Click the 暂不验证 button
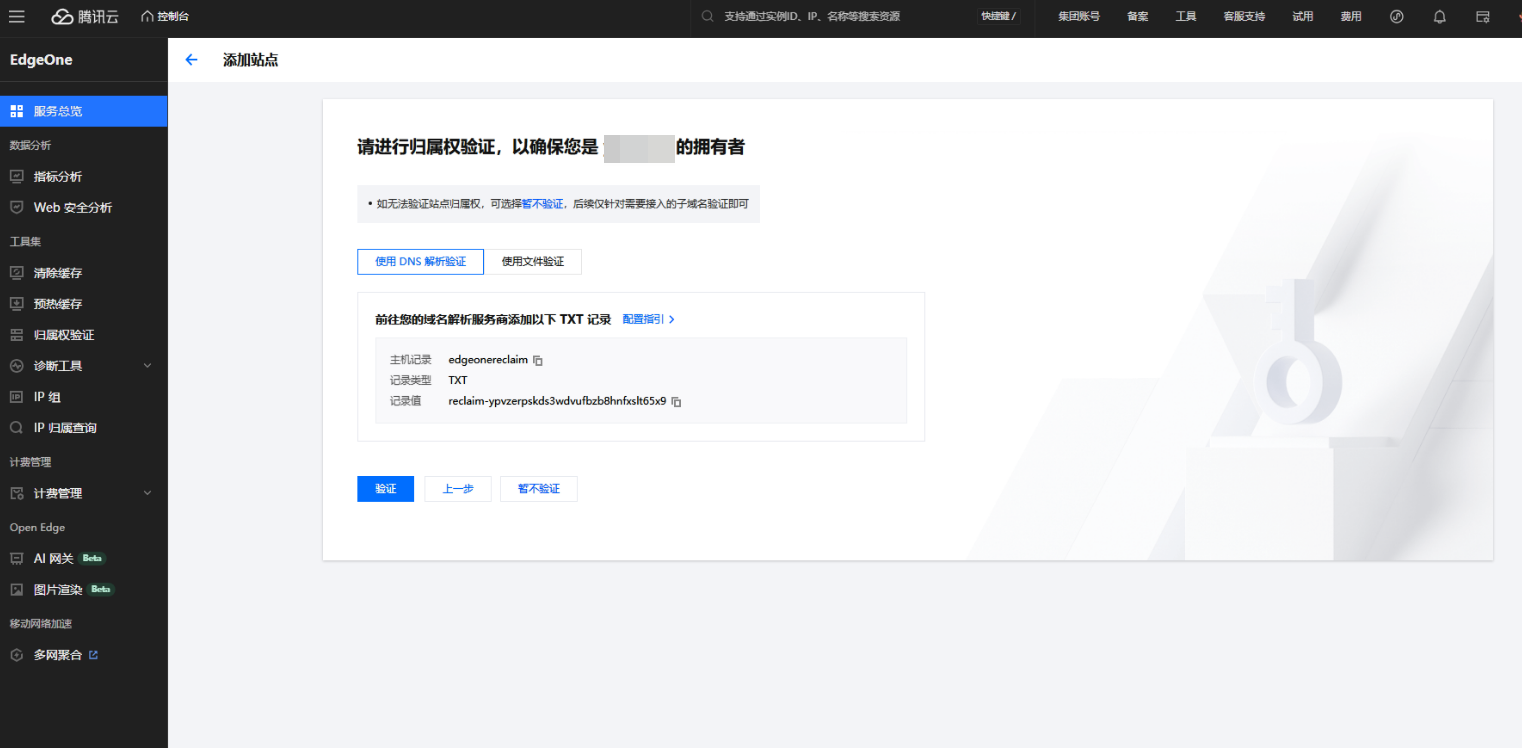1522x748 pixels. [x=539, y=489]
